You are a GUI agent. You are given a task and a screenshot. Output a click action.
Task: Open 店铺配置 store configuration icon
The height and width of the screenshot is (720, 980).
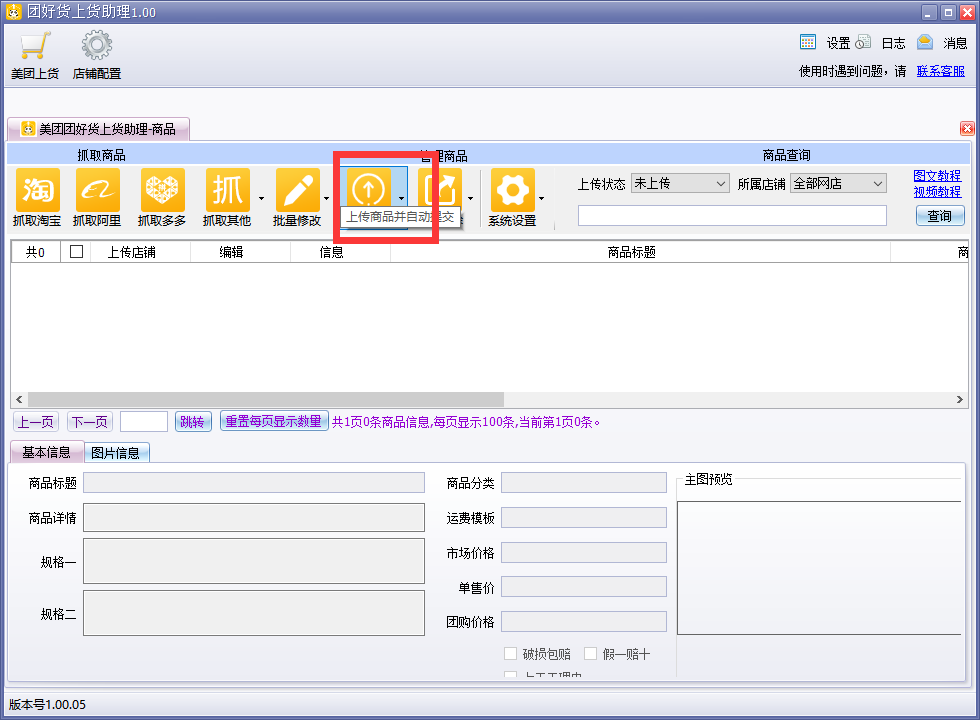coord(97,46)
